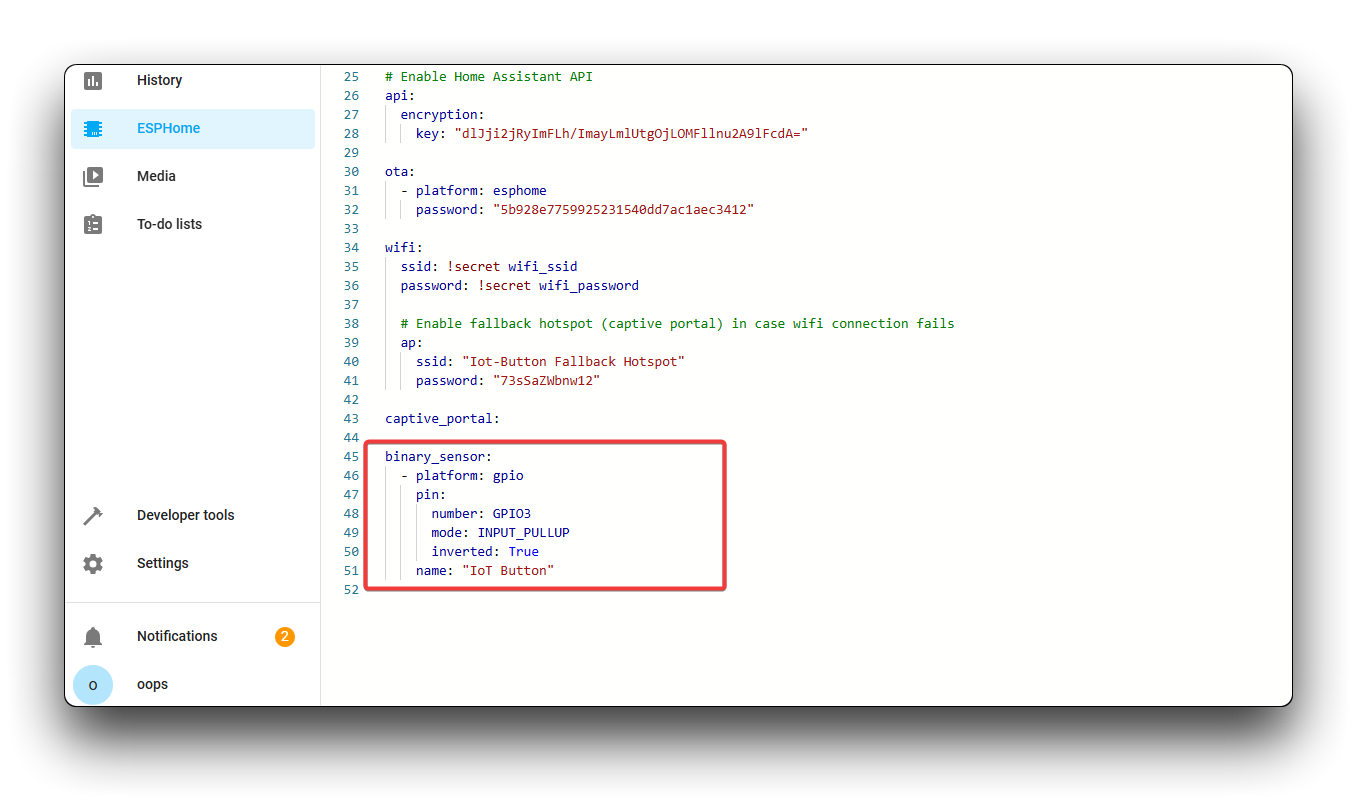
Task: Click the fallback hotspot comment line
Action: [678, 324]
